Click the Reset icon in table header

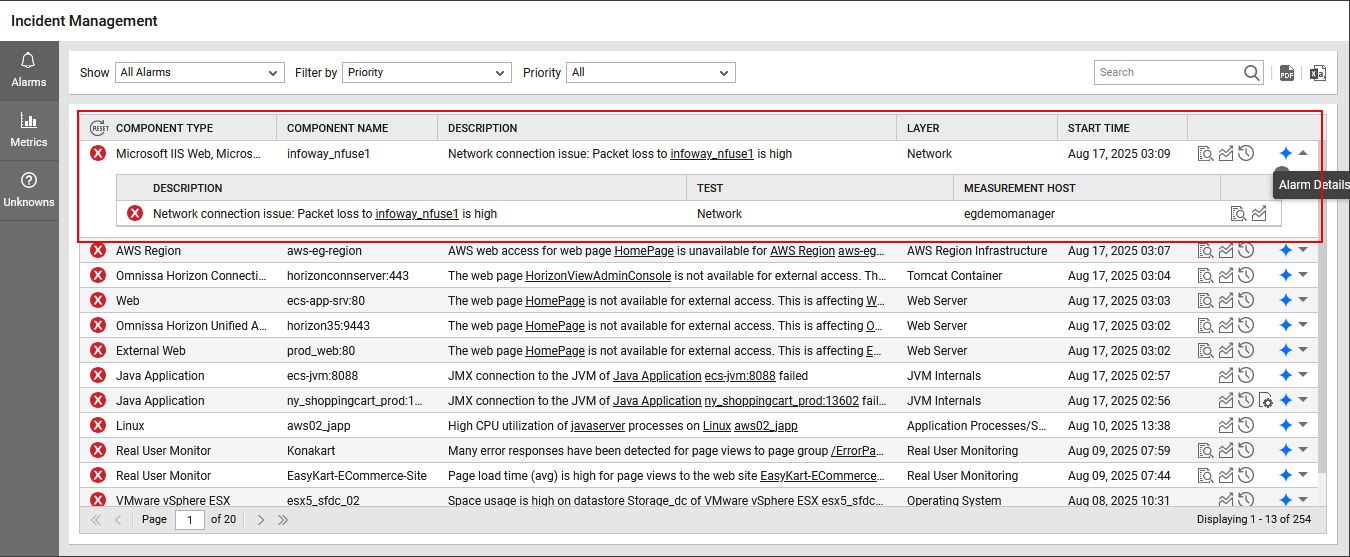point(99,128)
